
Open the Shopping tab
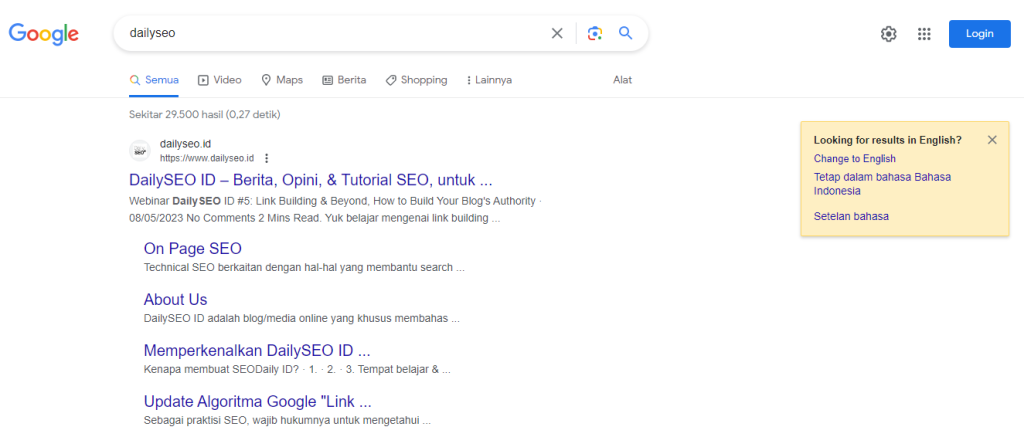[x=417, y=80]
